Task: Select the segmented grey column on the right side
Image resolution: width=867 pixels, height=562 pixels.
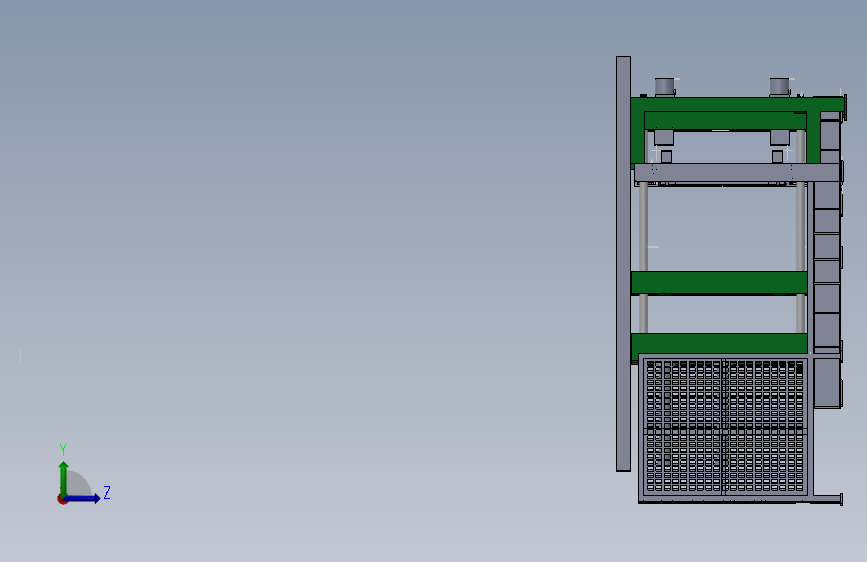Action: [827, 260]
